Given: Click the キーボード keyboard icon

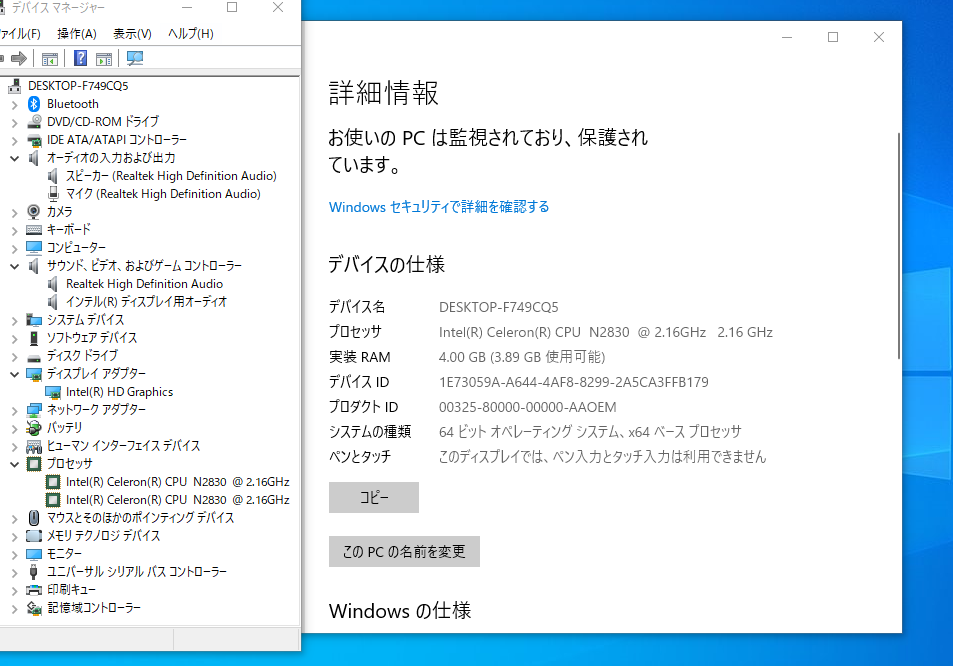Looking at the screenshot, I should pos(34,230).
